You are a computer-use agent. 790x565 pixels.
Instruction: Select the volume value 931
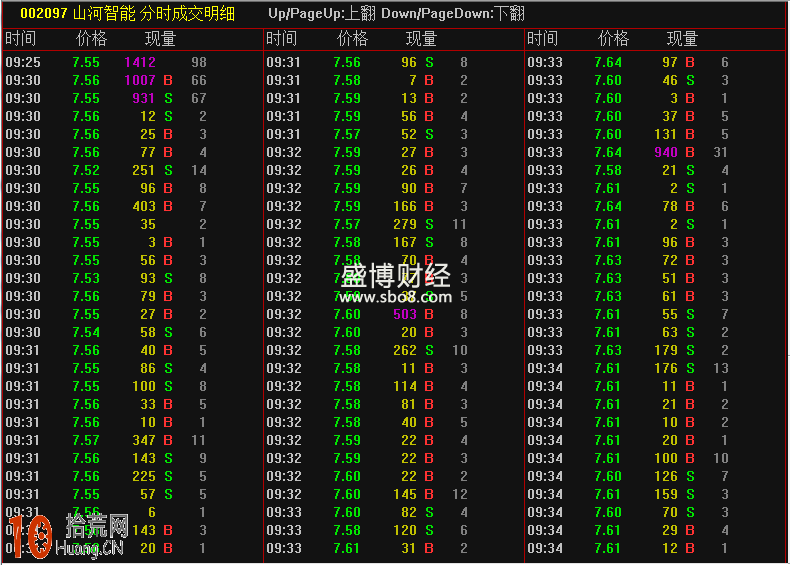point(144,98)
